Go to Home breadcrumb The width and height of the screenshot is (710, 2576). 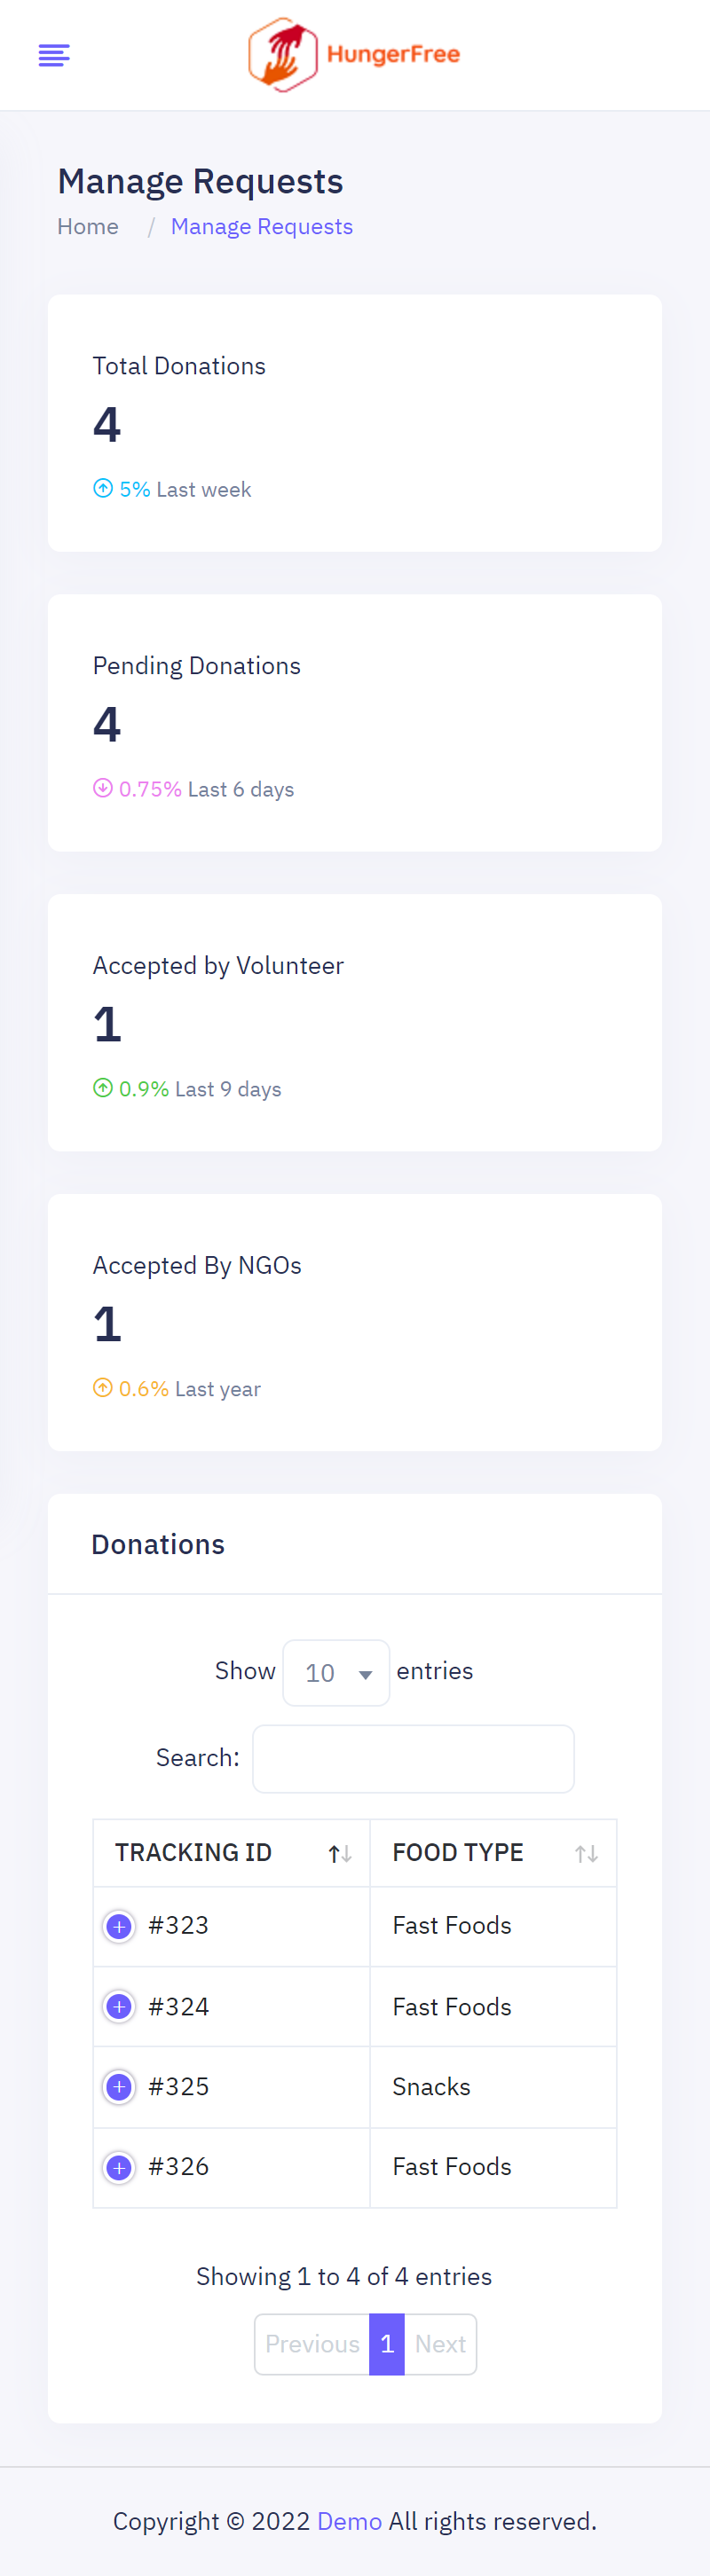[88, 227]
